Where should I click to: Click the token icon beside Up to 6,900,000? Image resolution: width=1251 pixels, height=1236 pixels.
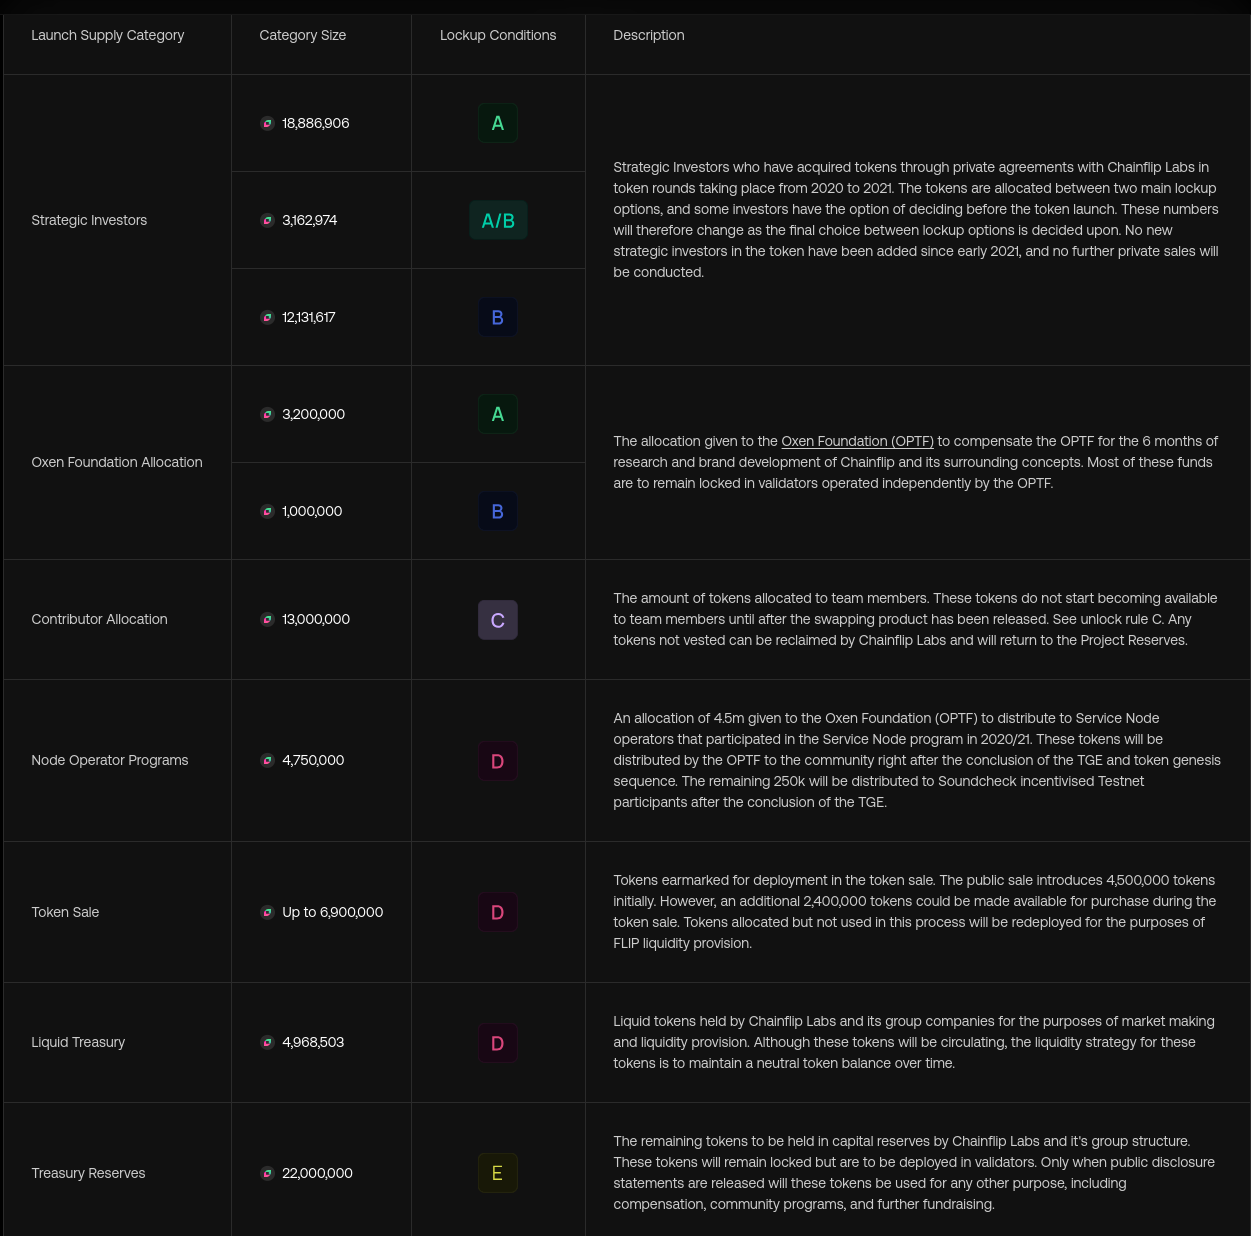267,912
